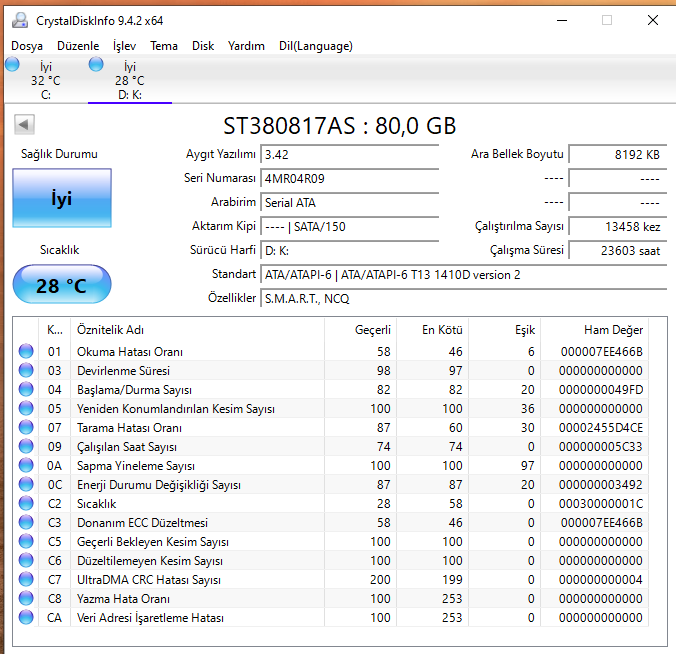Click the firmware field showing 3.42
This screenshot has height=654, width=676.
coord(349,154)
